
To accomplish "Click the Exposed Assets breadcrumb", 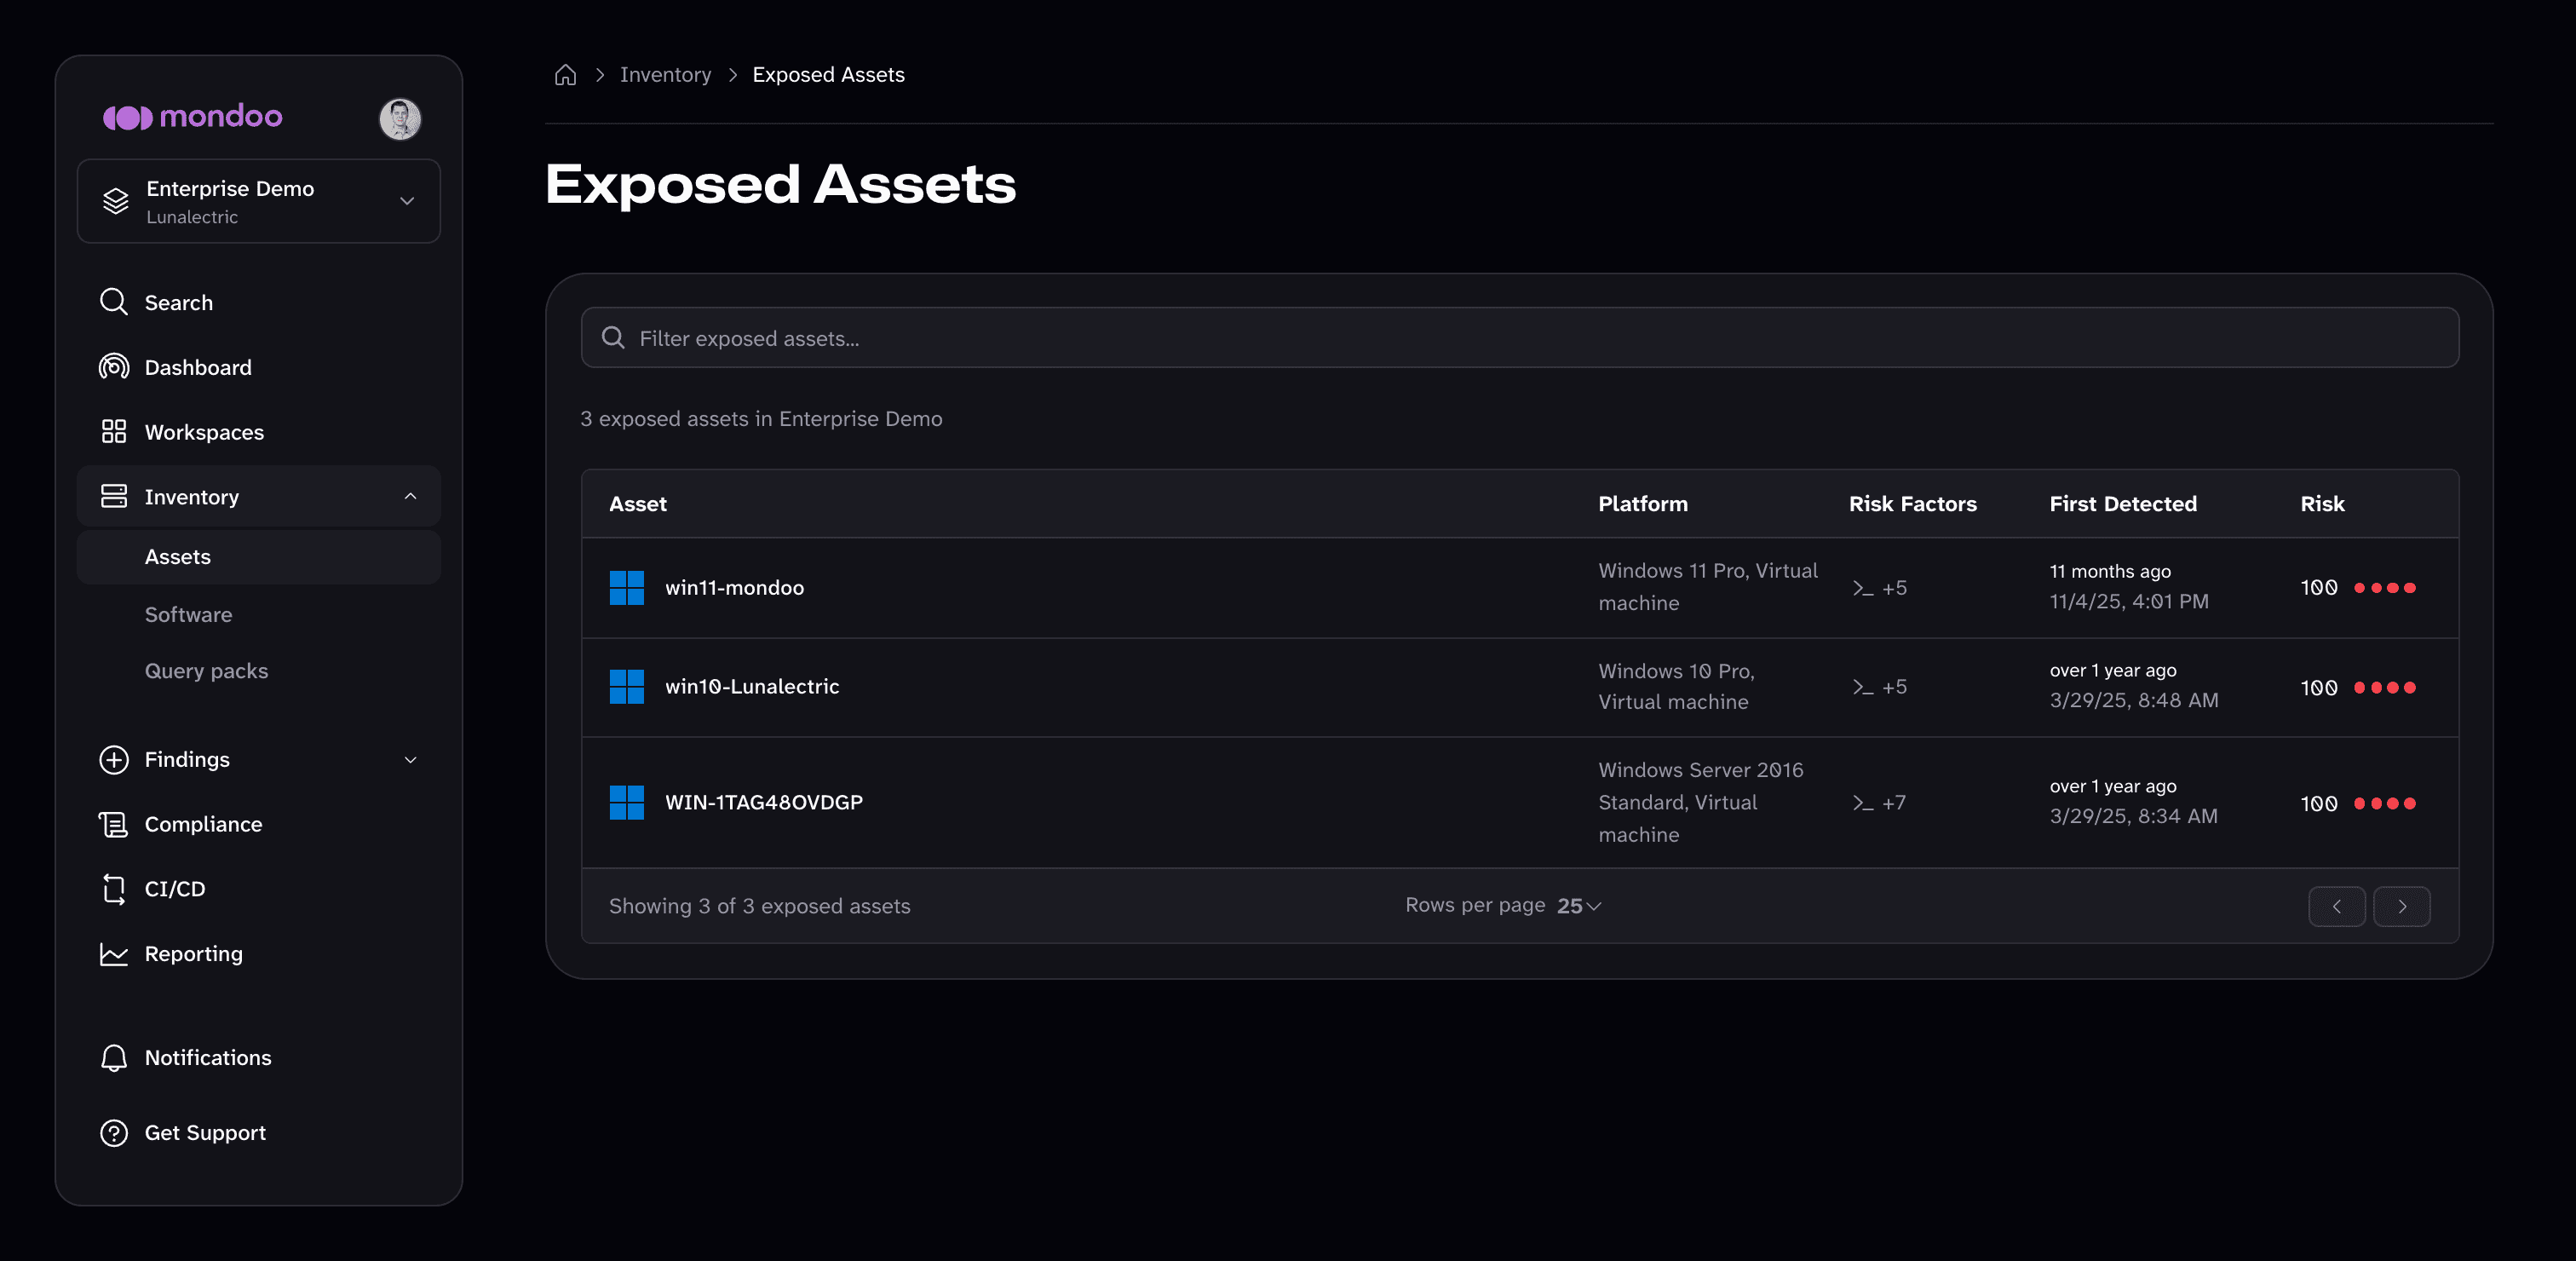I will pyautogui.click(x=828, y=75).
